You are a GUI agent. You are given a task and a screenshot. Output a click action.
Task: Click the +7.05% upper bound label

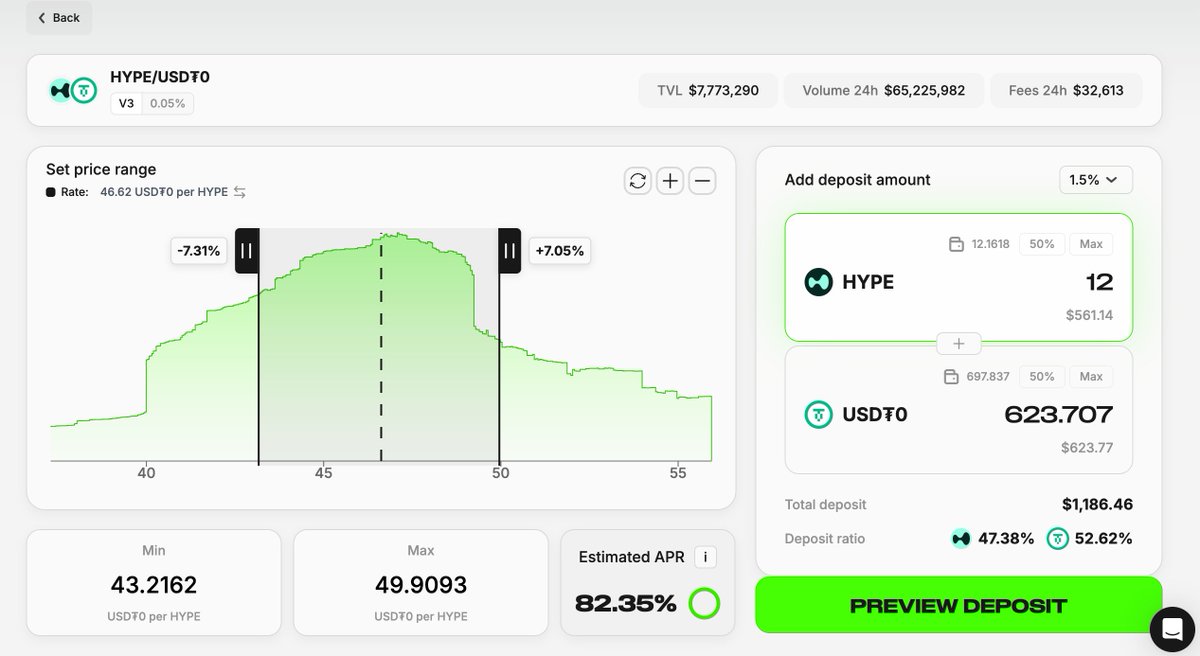click(x=560, y=251)
